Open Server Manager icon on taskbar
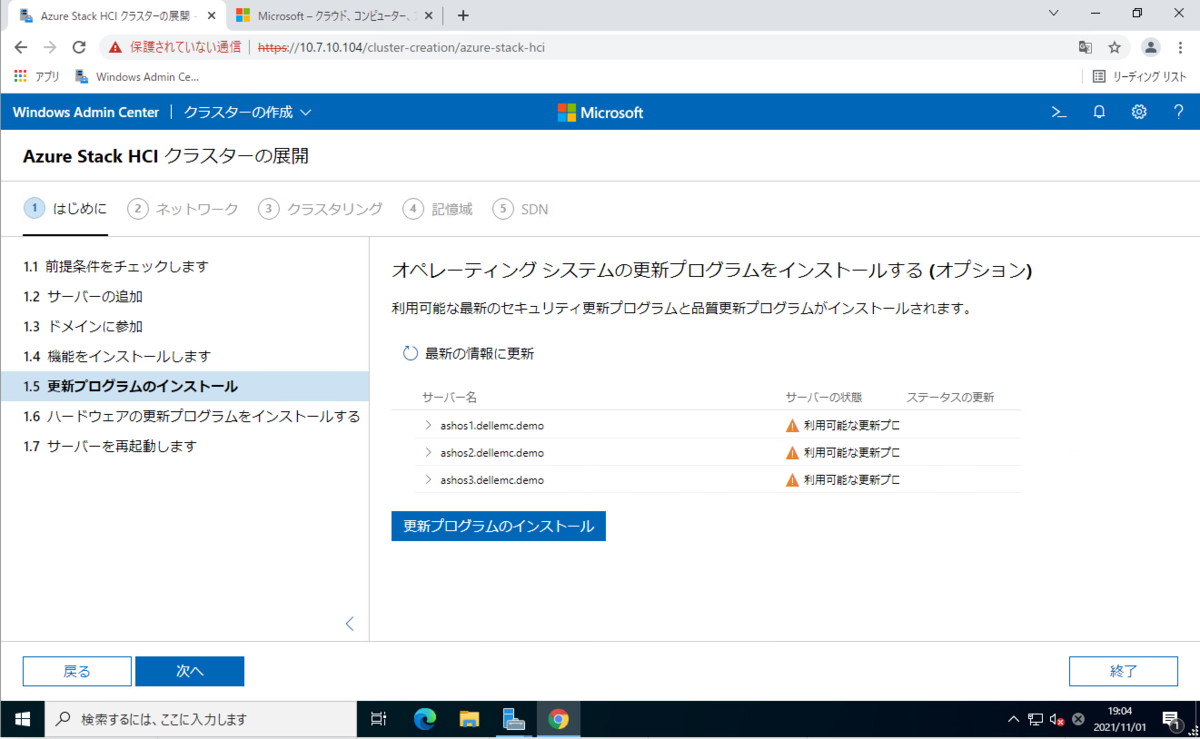 tap(514, 719)
